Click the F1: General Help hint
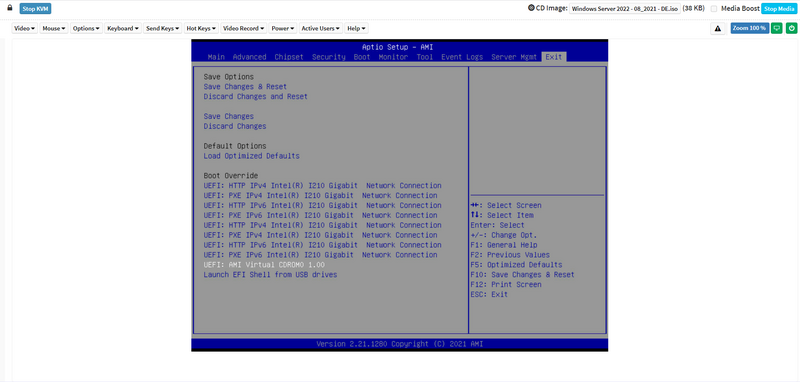The image size is (800, 382). click(x=504, y=245)
